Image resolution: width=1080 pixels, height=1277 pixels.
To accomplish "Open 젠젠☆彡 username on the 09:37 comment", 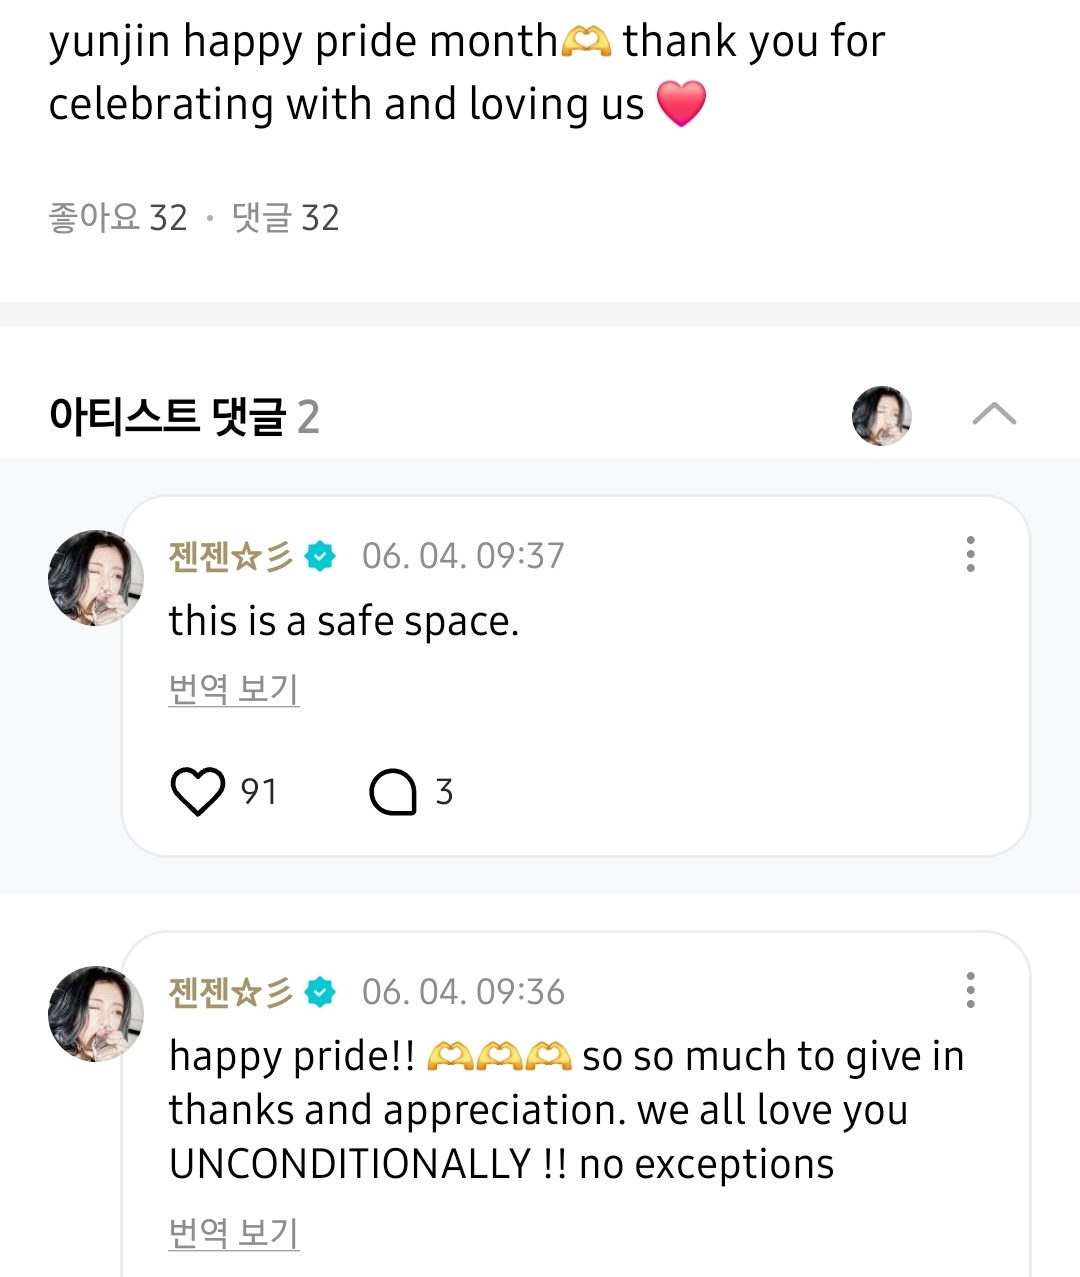I will [x=231, y=556].
